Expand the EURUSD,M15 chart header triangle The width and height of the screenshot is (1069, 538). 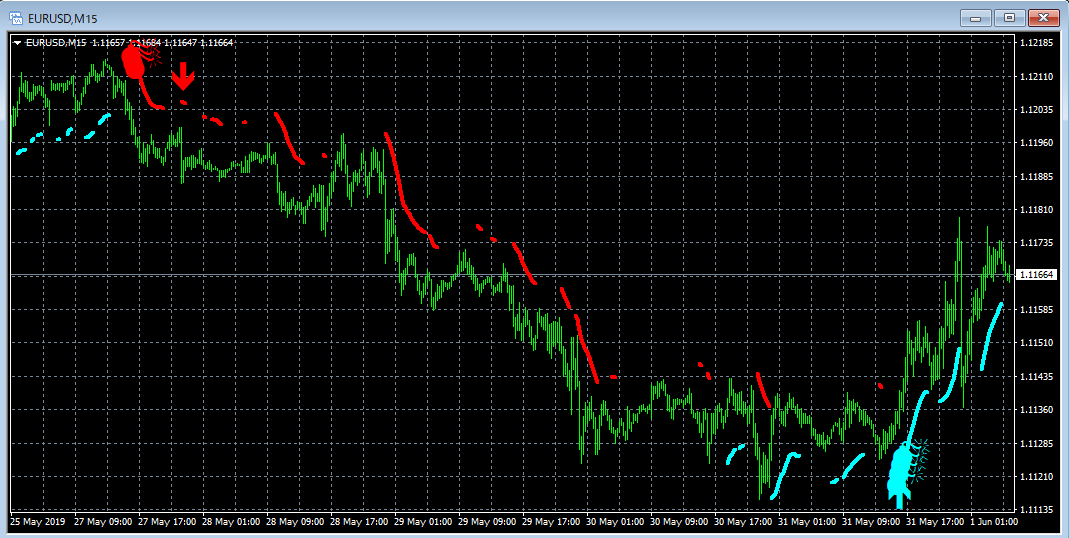17,43
